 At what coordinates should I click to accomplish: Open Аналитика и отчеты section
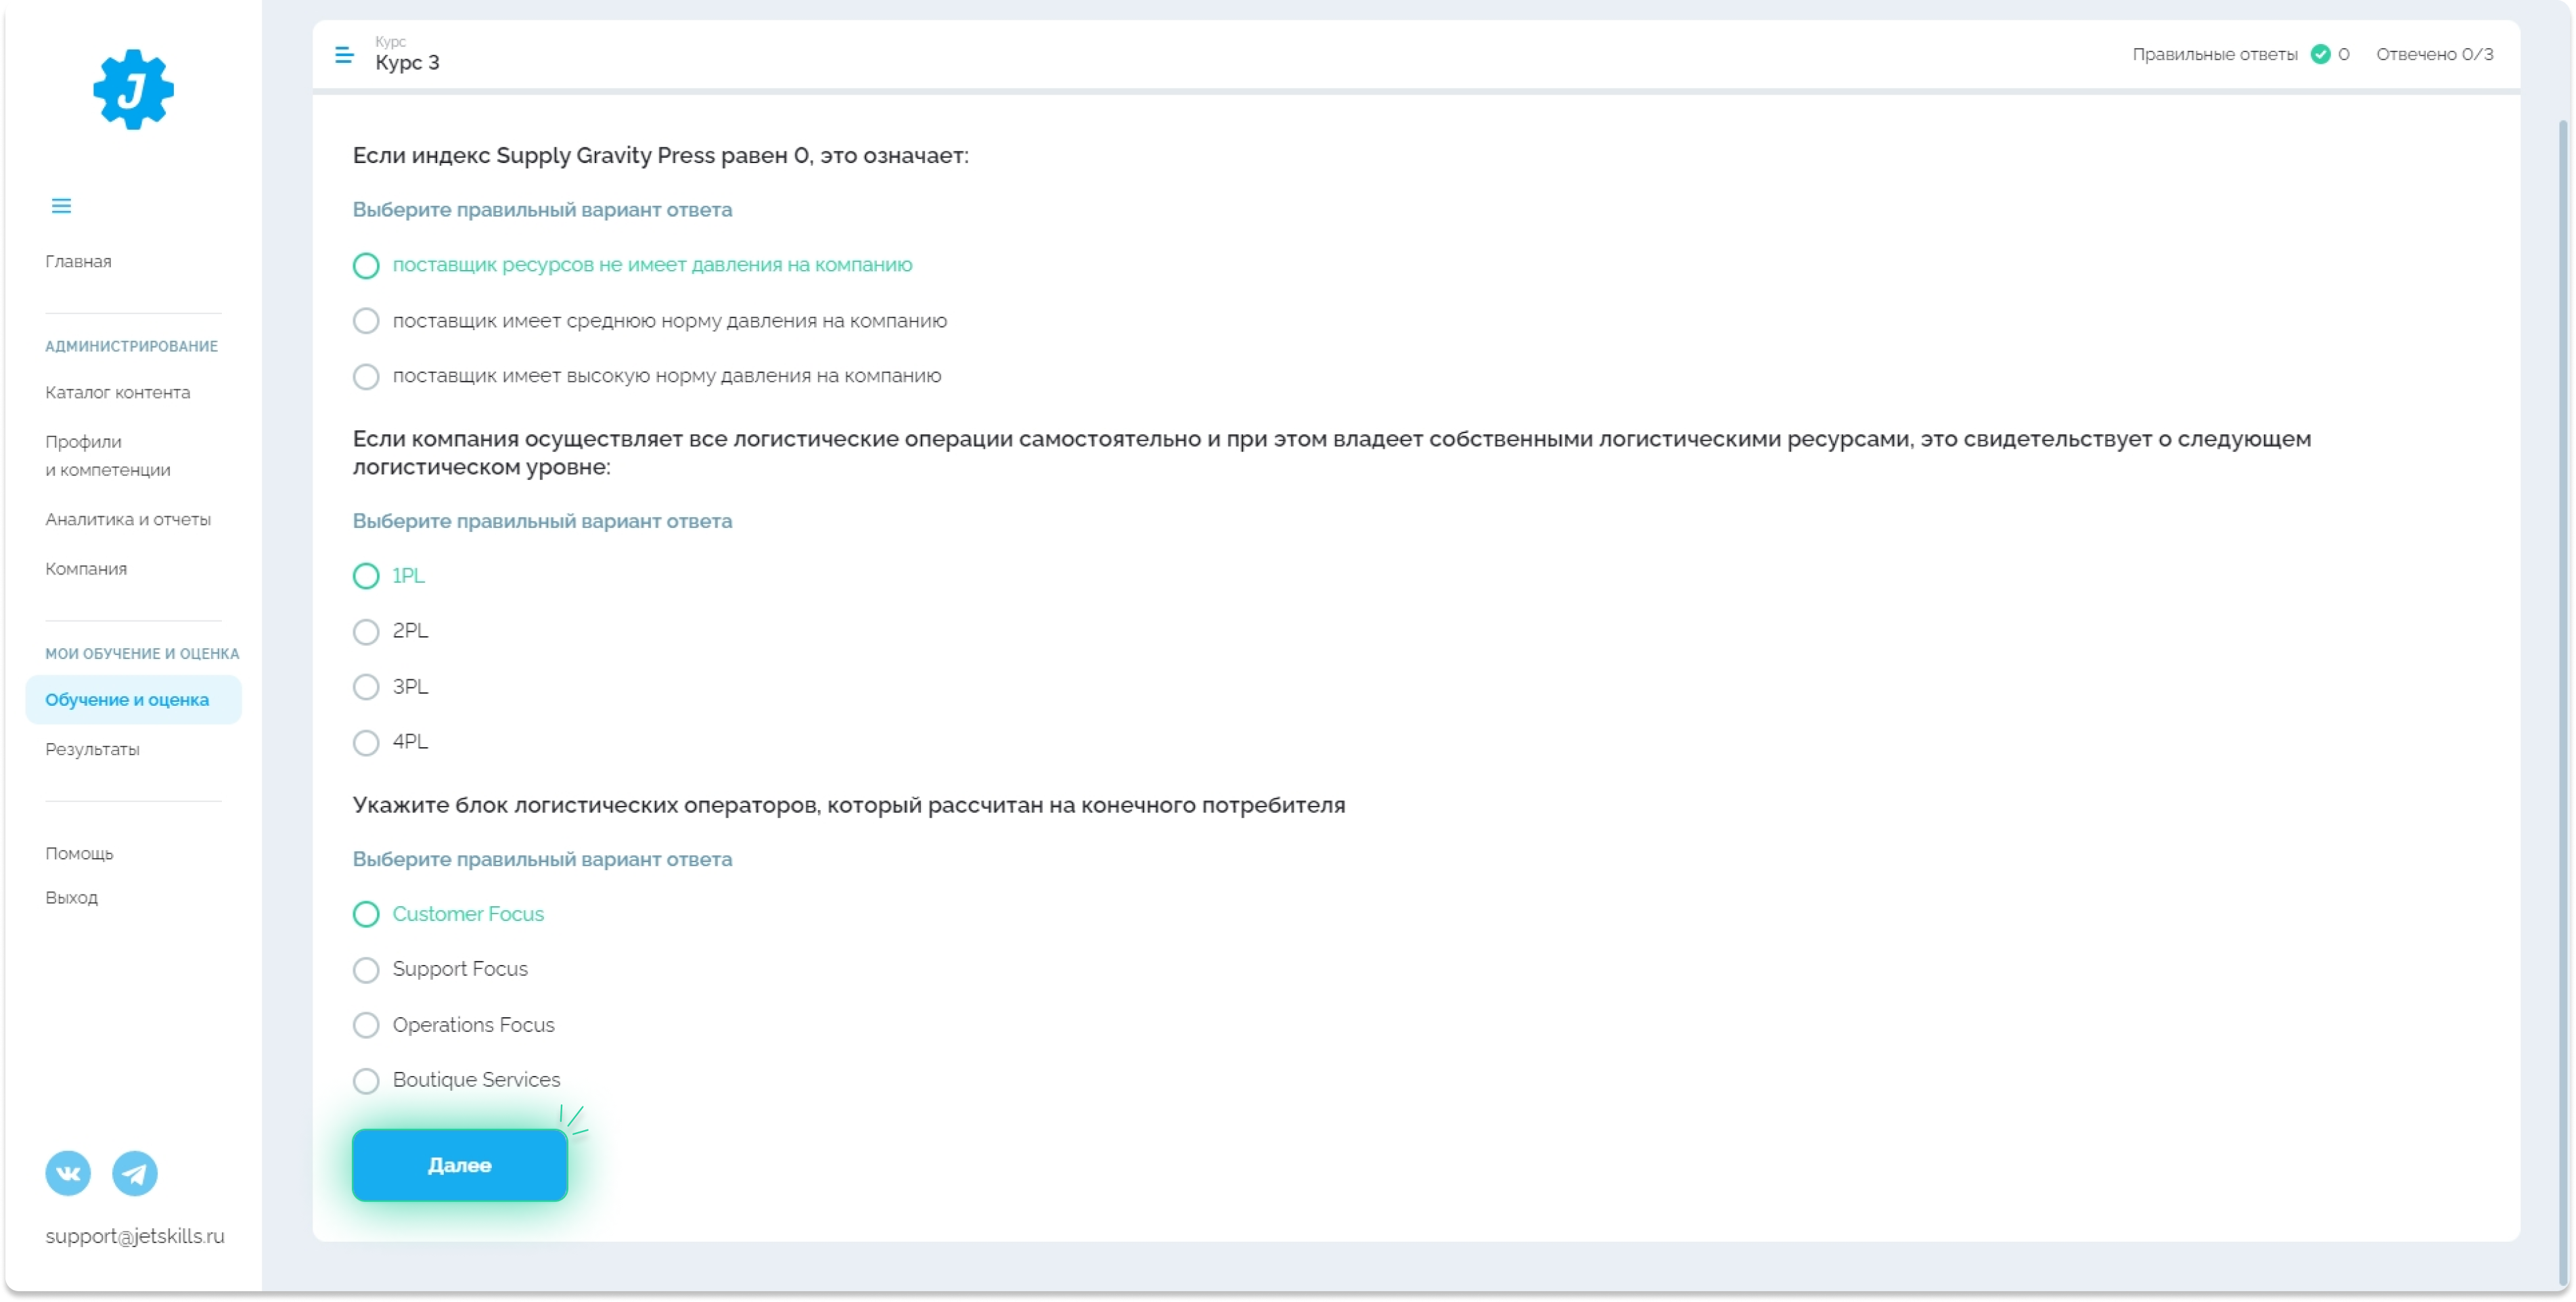[x=128, y=520]
